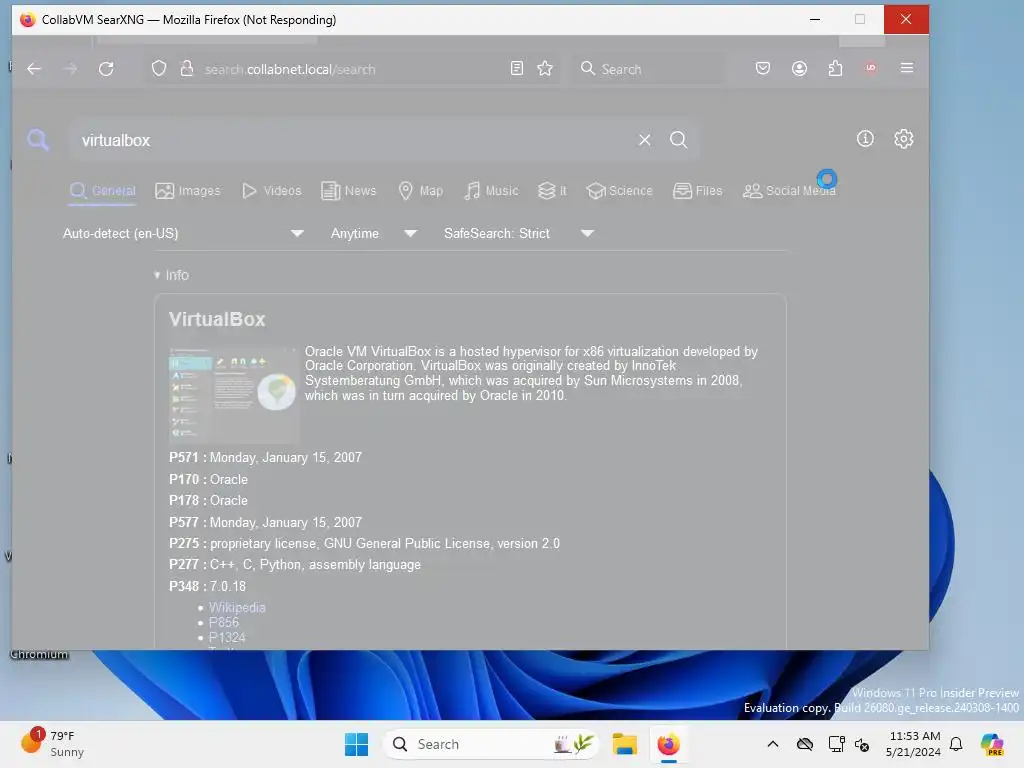This screenshot has width=1024, height=768.
Task: Click the Windows taskbar Search box
Action: [x=490, y=744]
